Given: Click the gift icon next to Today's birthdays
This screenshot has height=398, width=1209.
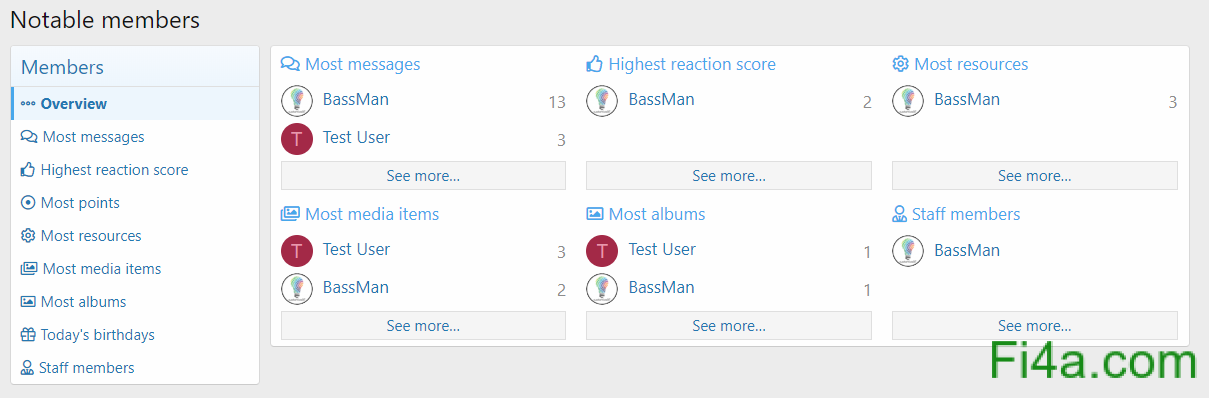Looking at the screenshot, I should (28, 335).
